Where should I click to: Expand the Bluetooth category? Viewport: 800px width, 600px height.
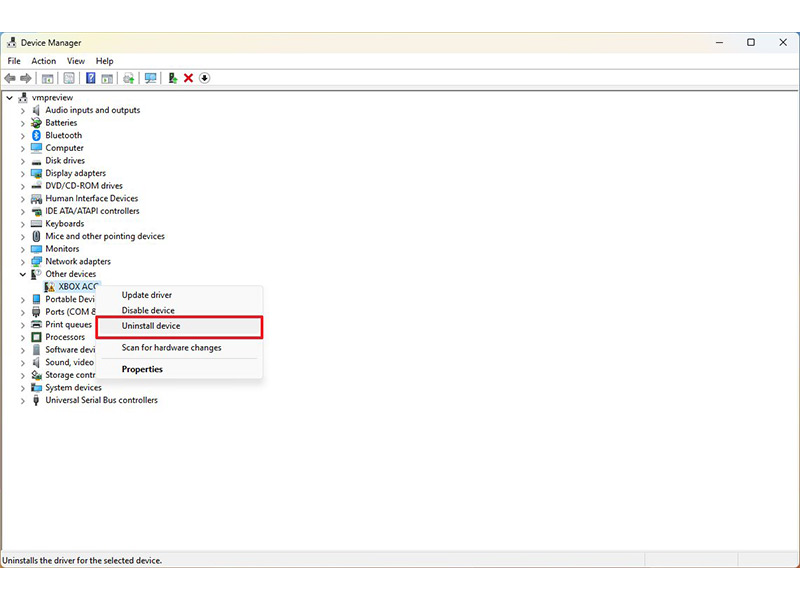[22, 136]
